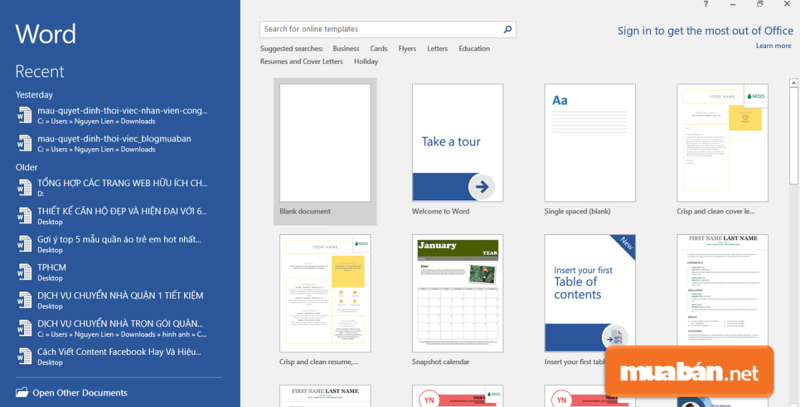Viewport: 800px width, 407px height.
Task: Click Word icon beside THIẾT KẾ CĂN HỘ ĐẸP
Action: point(24,215)
